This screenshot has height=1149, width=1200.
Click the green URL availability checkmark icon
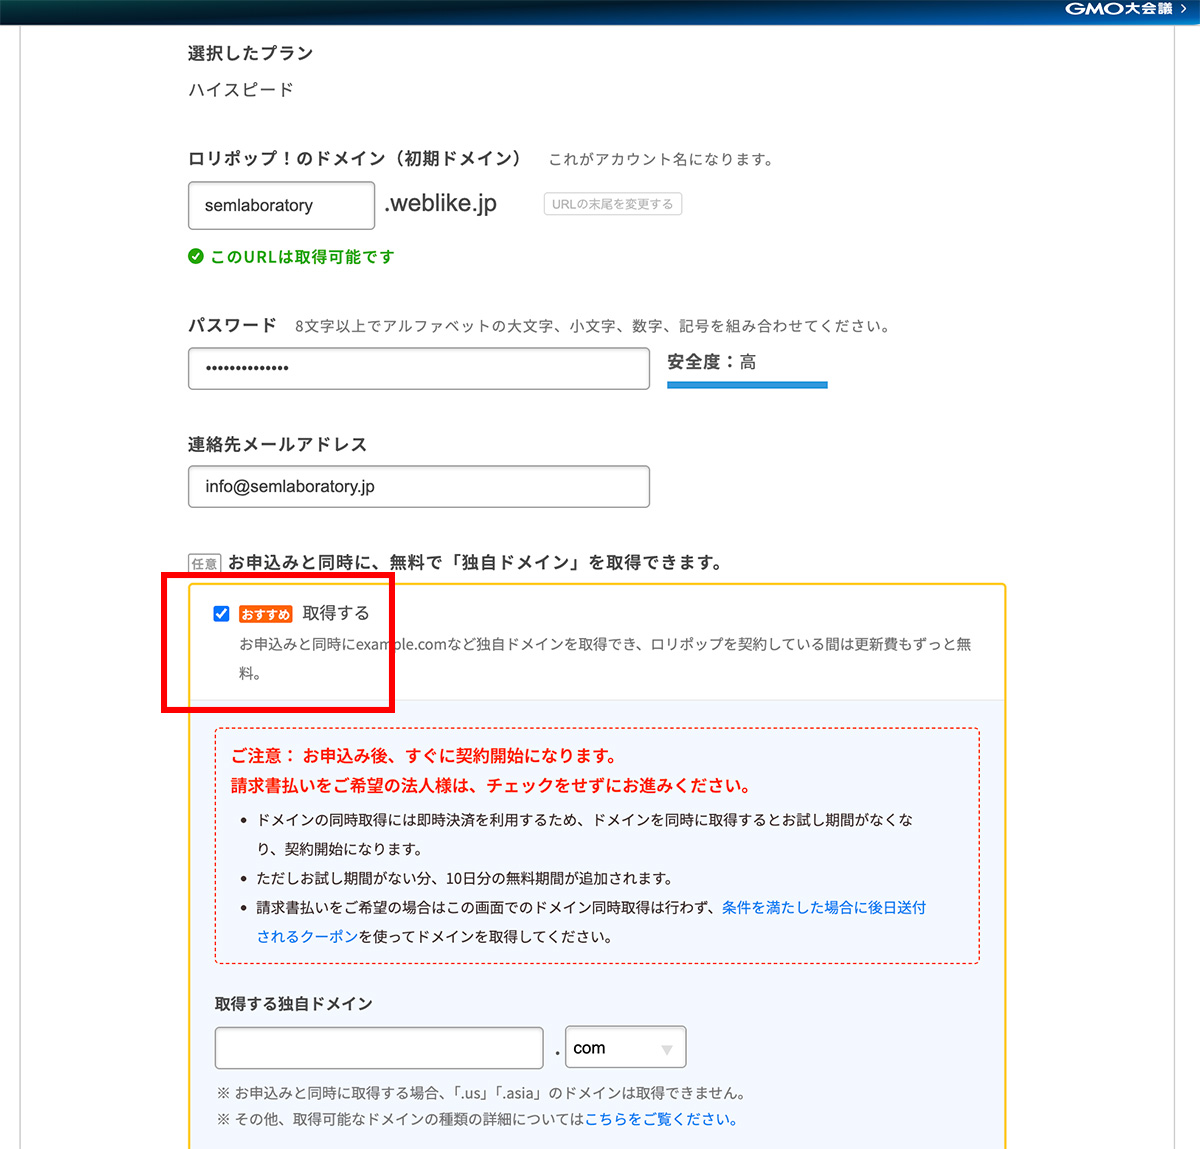(x=195, y=257)
